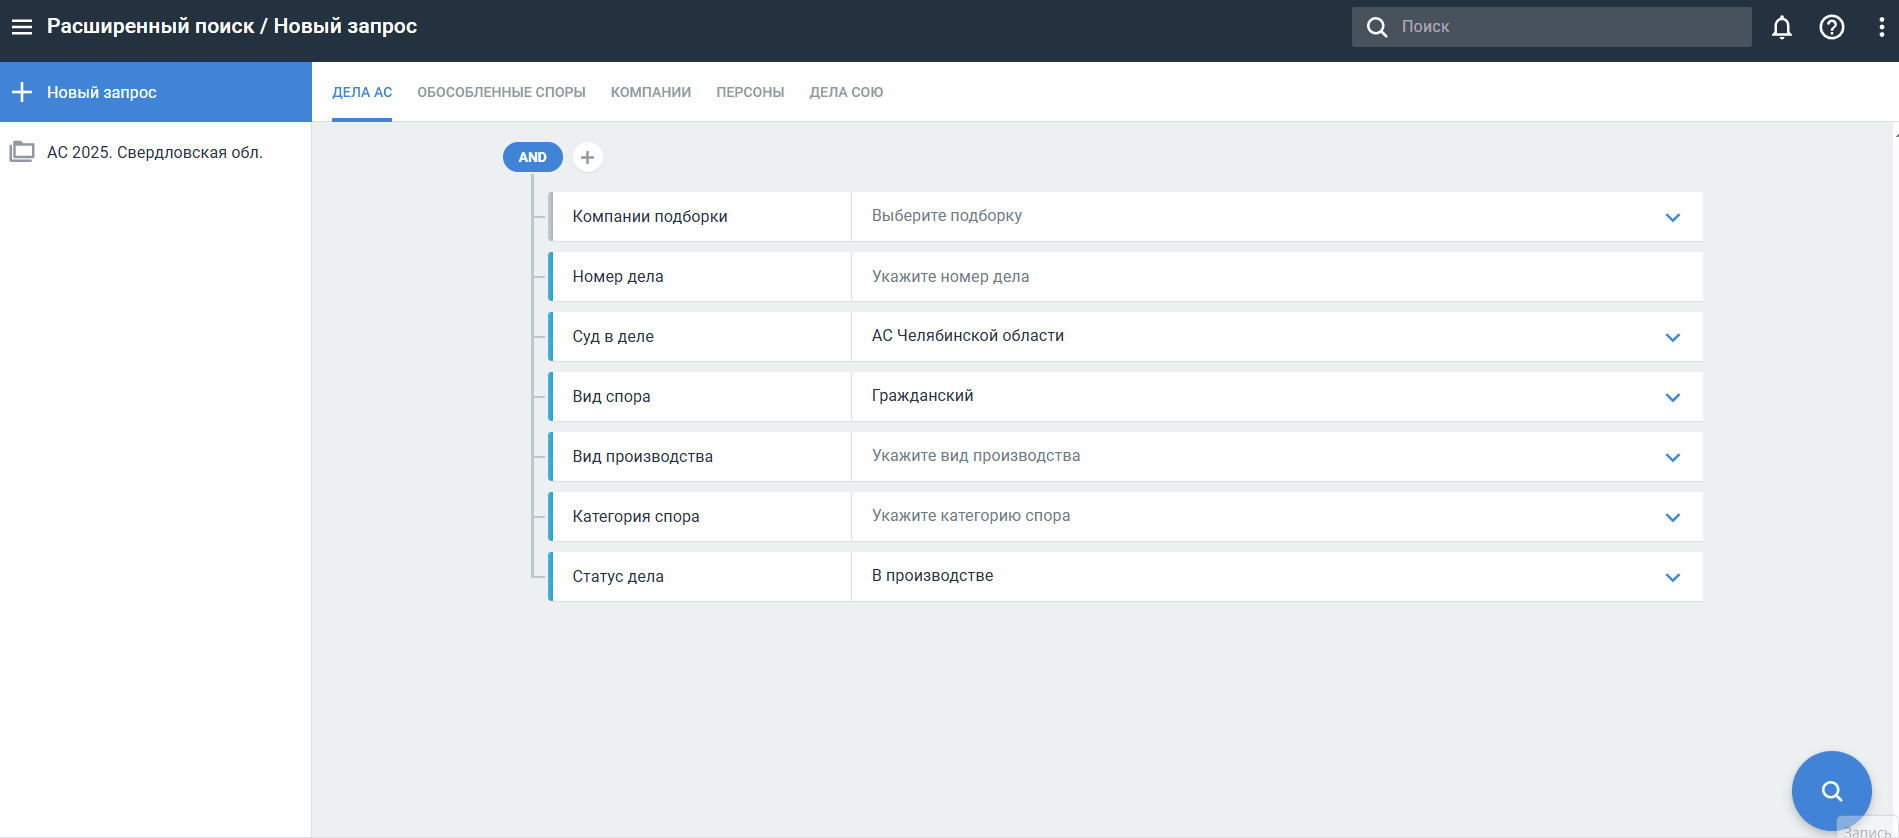Toggle the AND logic operator

click(x=532, y=157)
